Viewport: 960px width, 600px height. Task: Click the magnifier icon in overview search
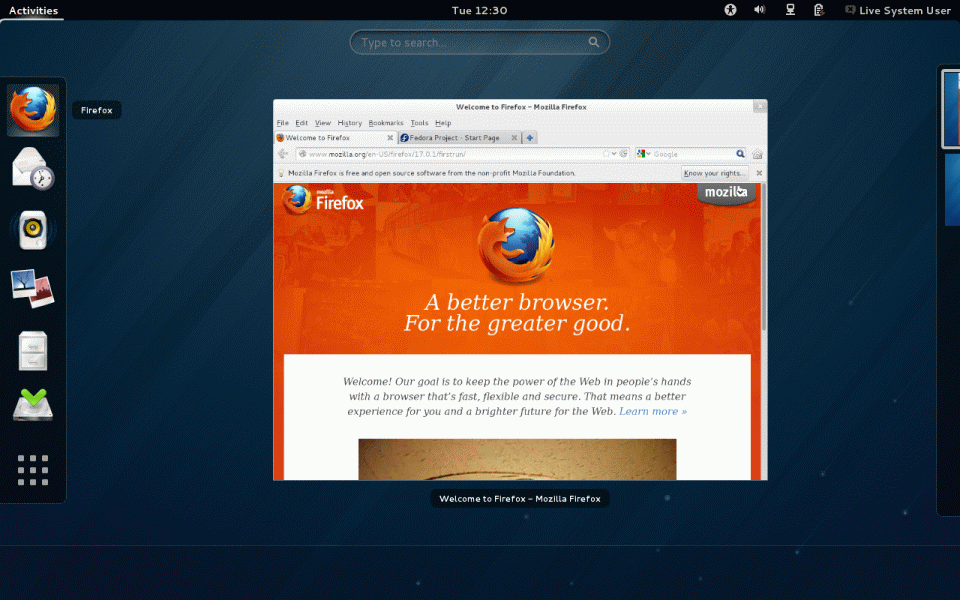click(594, 42)
